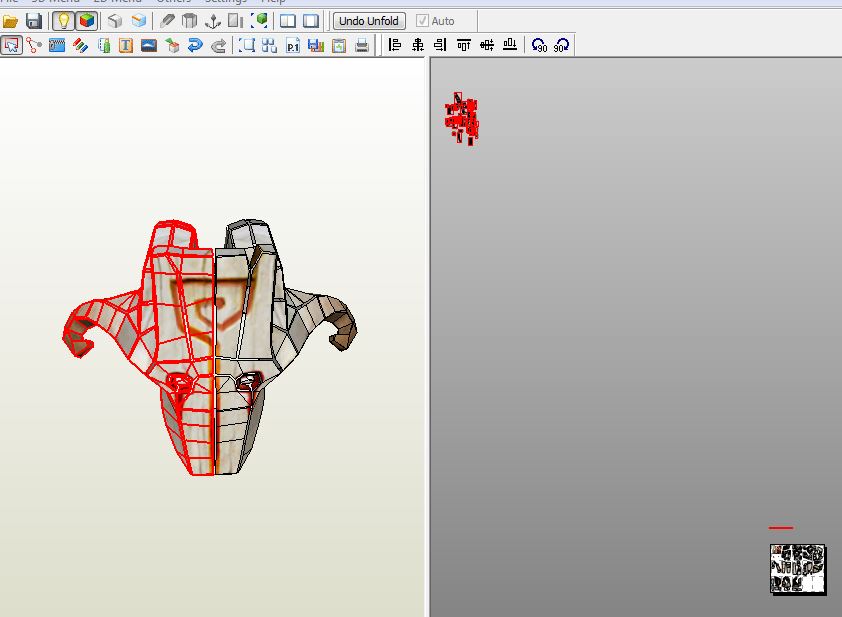Select the gray pencil tool icon
Image resolution: width=842 pixels, height=617 pixels.
click(167, 21)
